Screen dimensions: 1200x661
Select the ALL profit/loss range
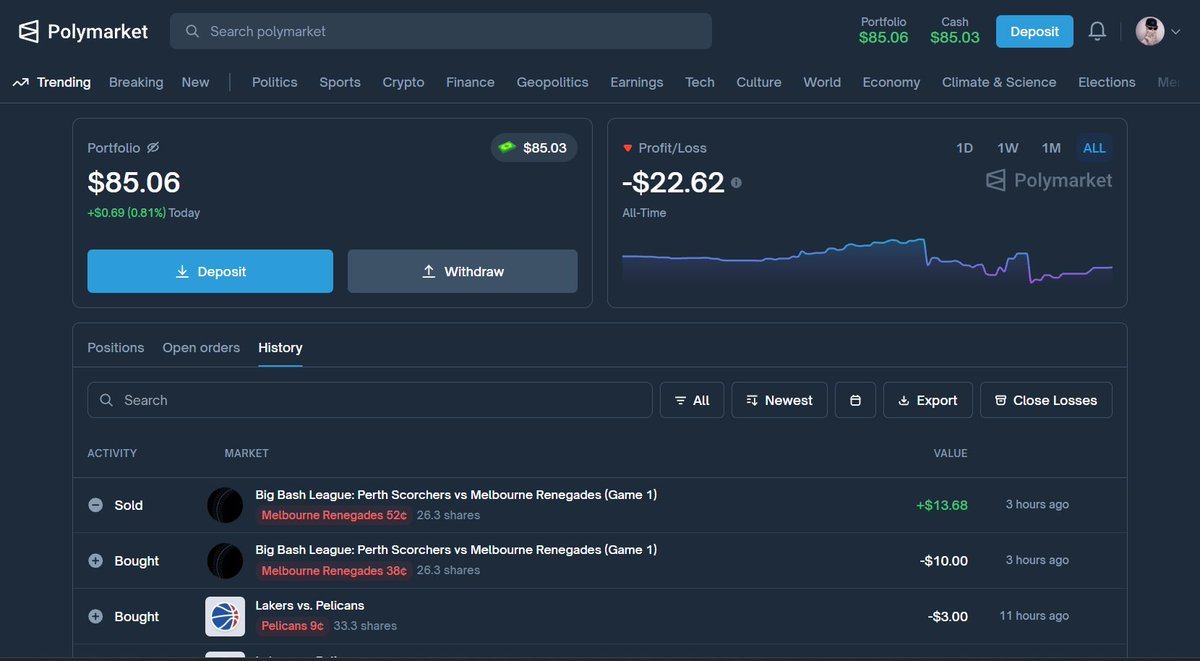click(1094, 148)
